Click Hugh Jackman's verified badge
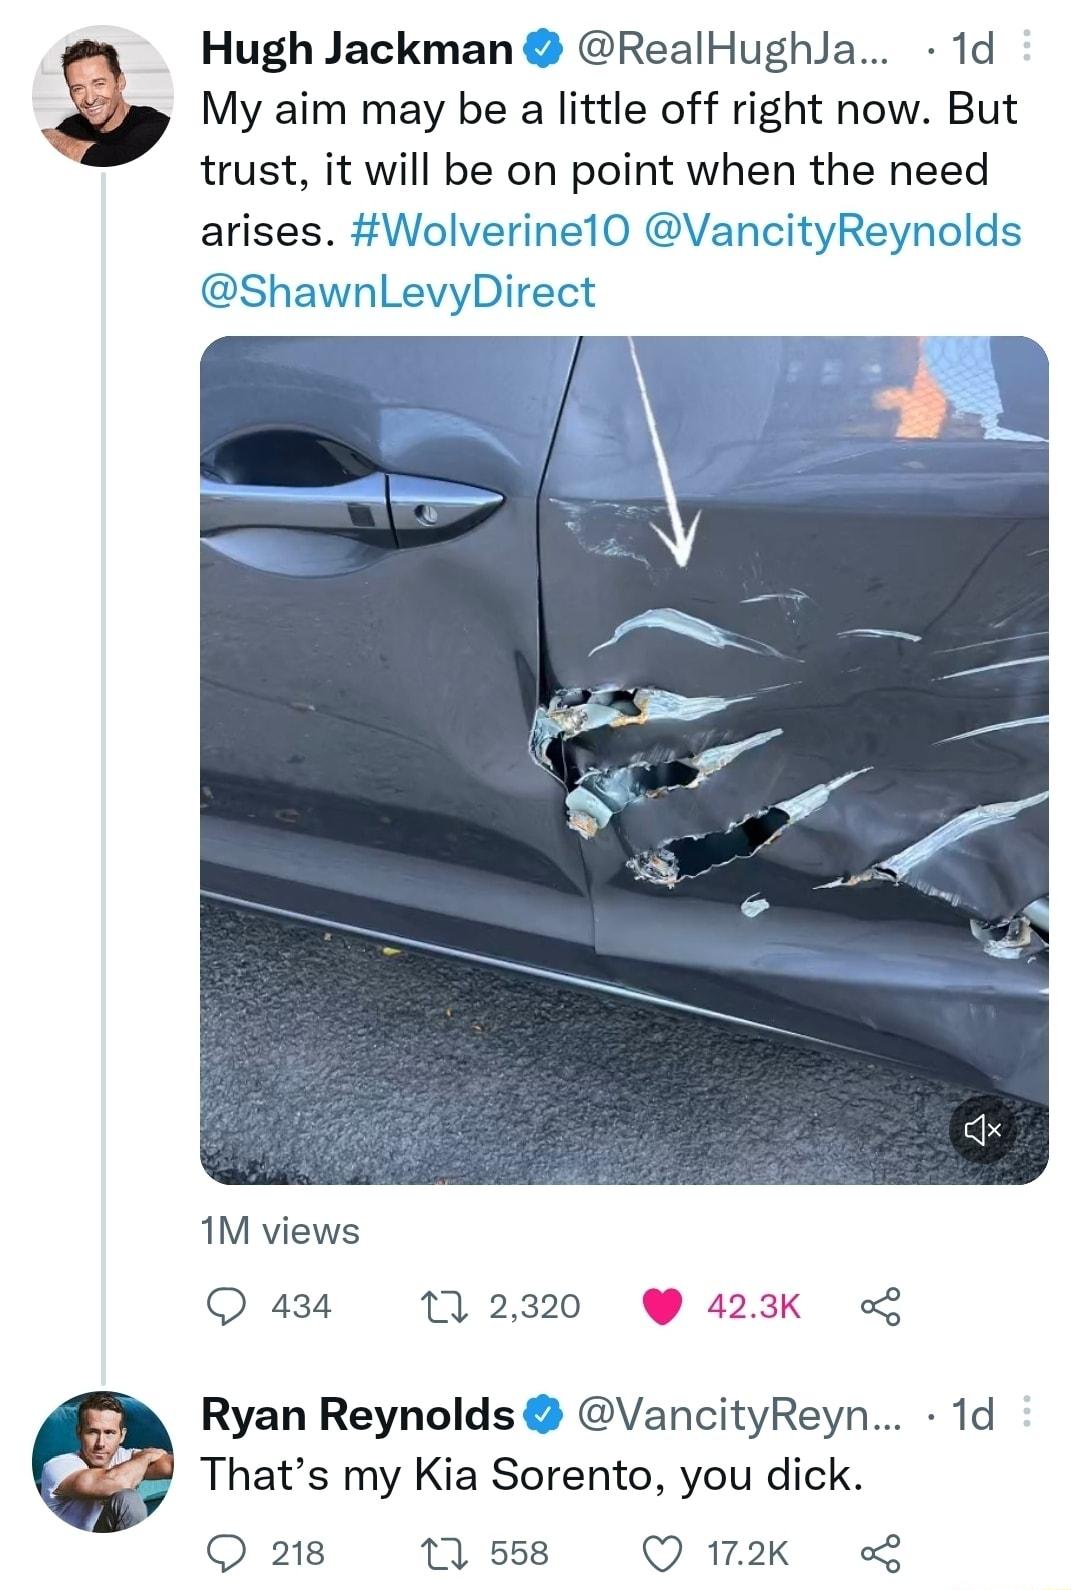The image size is (1080, 1590). click(541, 46)
